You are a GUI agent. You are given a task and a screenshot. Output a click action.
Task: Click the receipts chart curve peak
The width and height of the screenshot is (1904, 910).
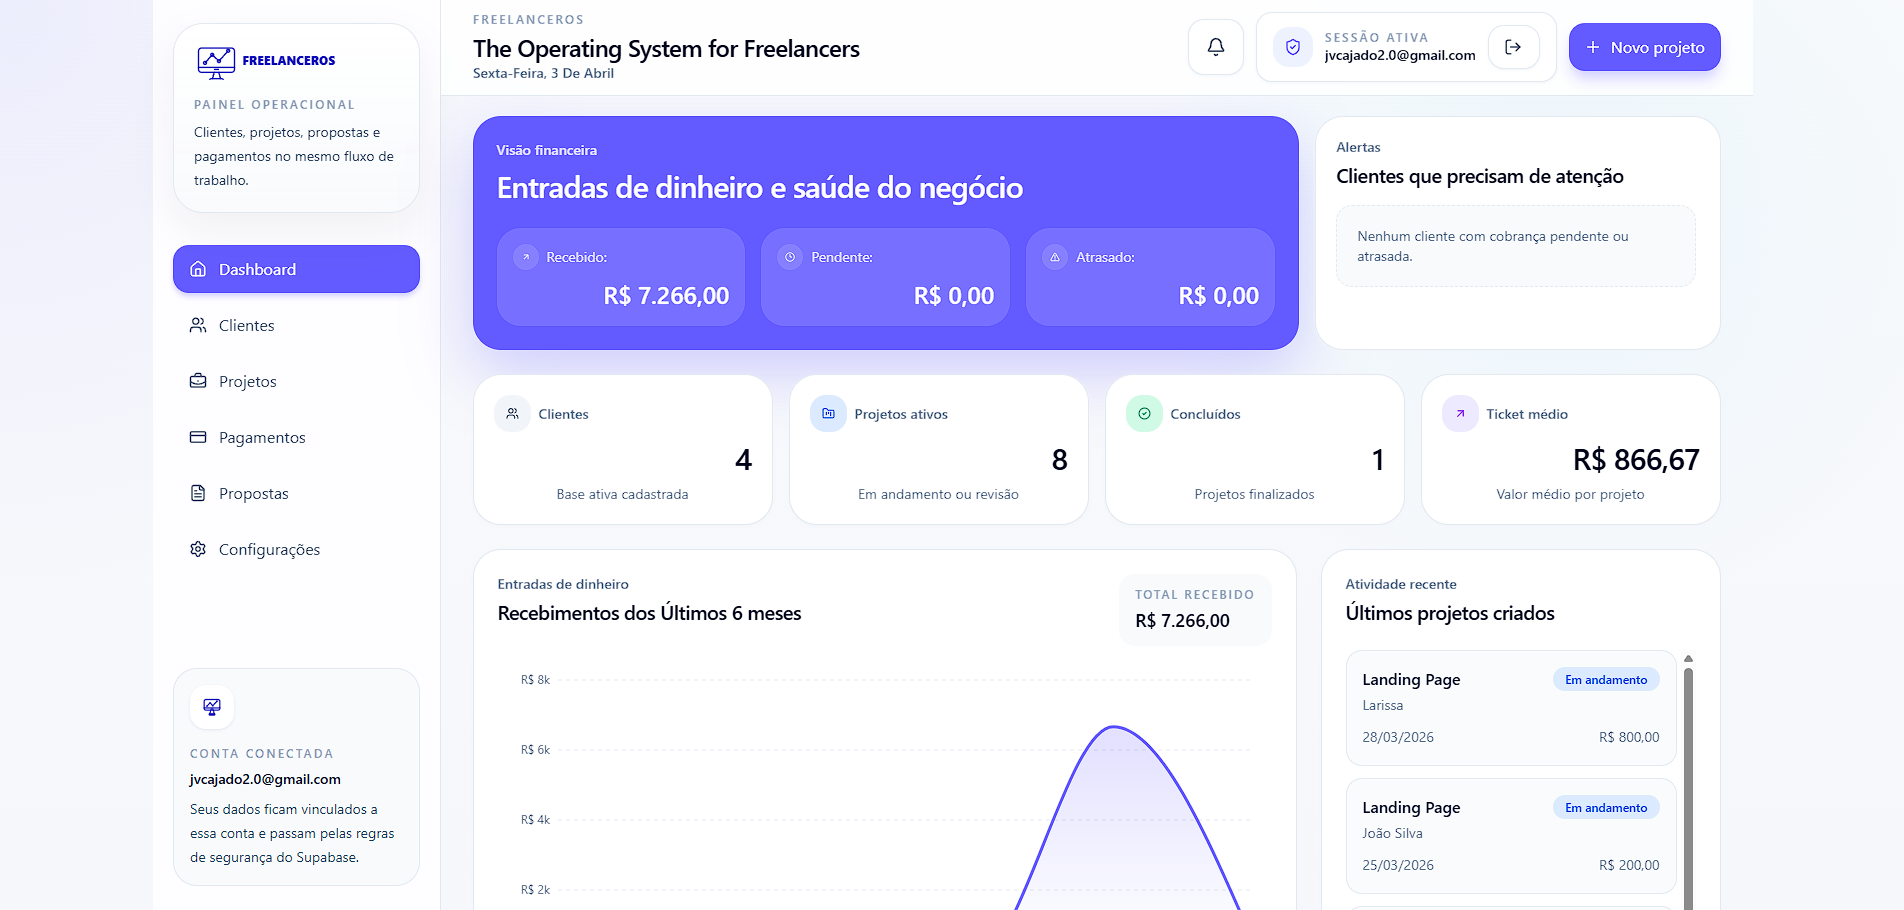coord(1114,727)
